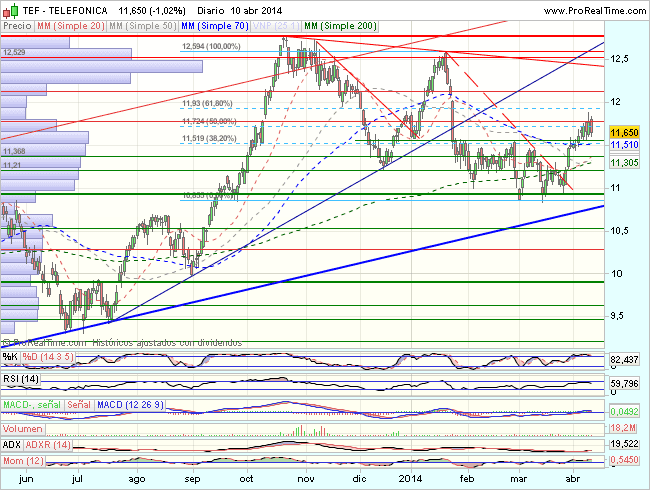Viewport: 650px width, 490px height.
Task: Click the 12,594 (100,00%) Fibonacci label
Action: pos(211,46)
